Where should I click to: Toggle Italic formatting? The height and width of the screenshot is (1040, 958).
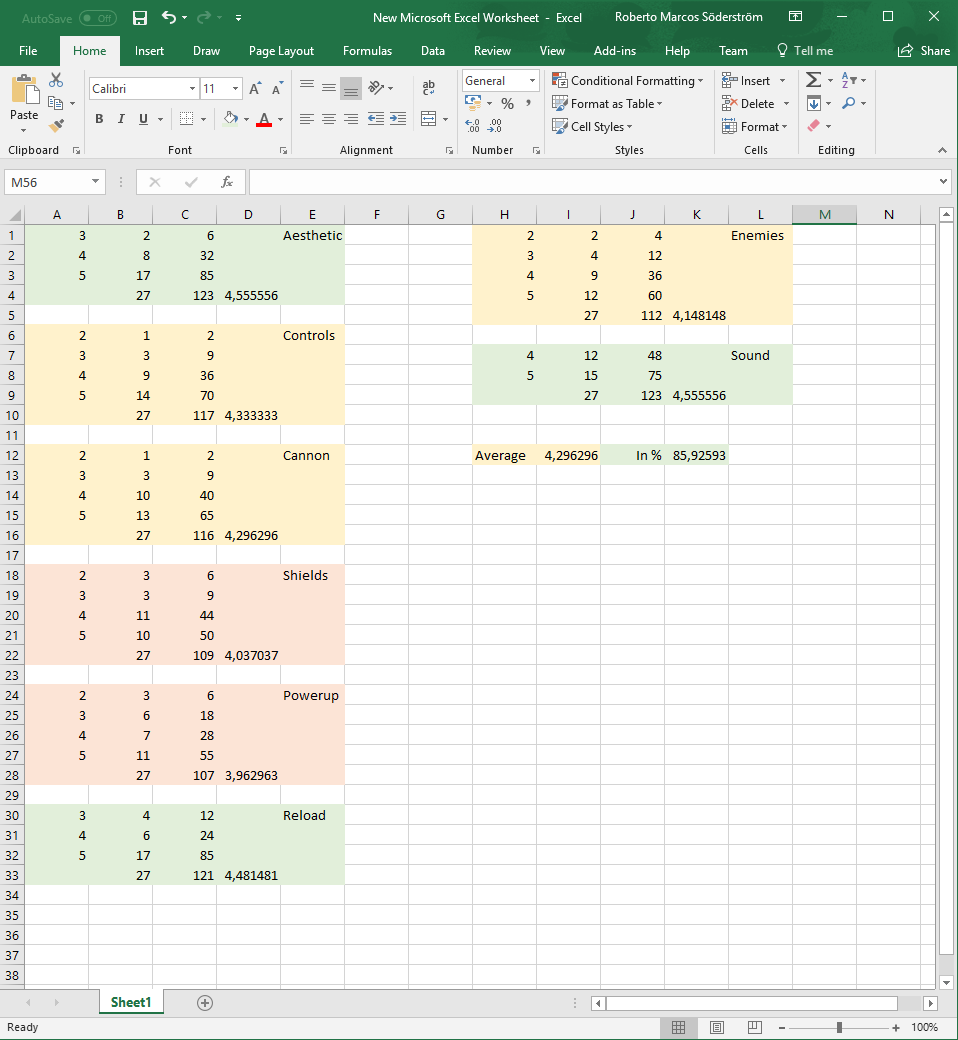pyautogui.click(x=121, y=119)
